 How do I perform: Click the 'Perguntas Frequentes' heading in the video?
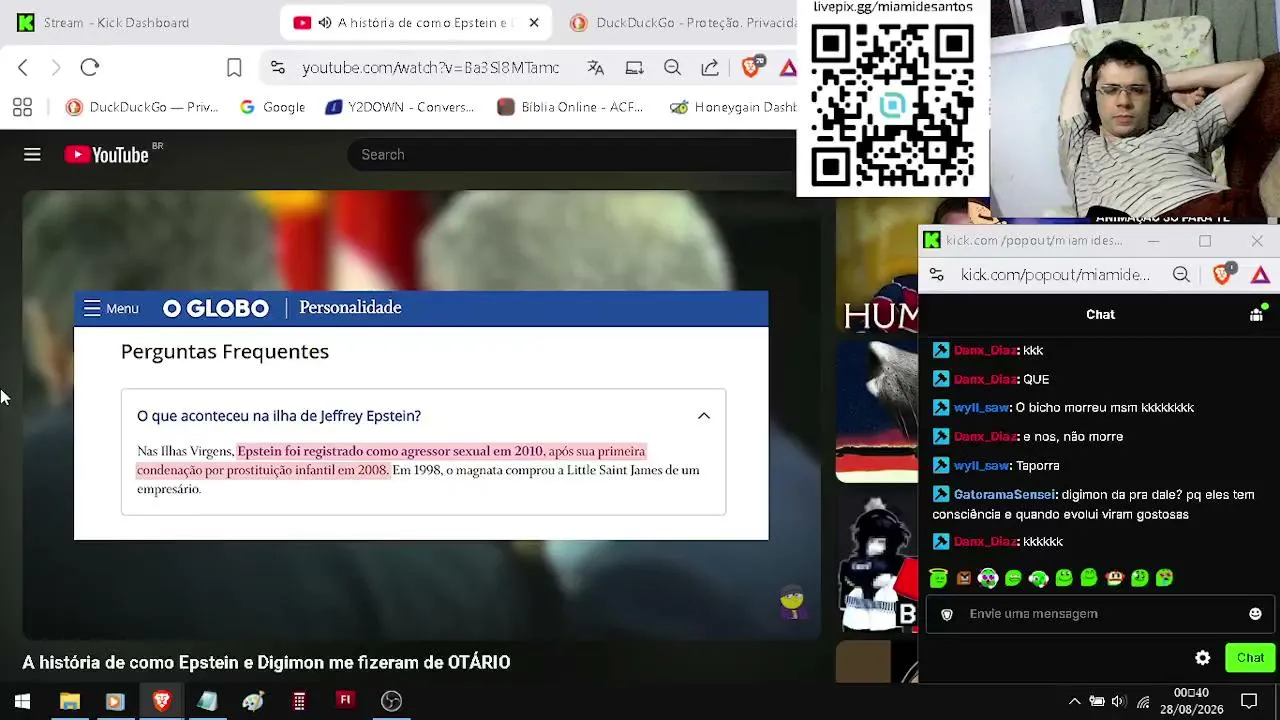click(225, 351)
